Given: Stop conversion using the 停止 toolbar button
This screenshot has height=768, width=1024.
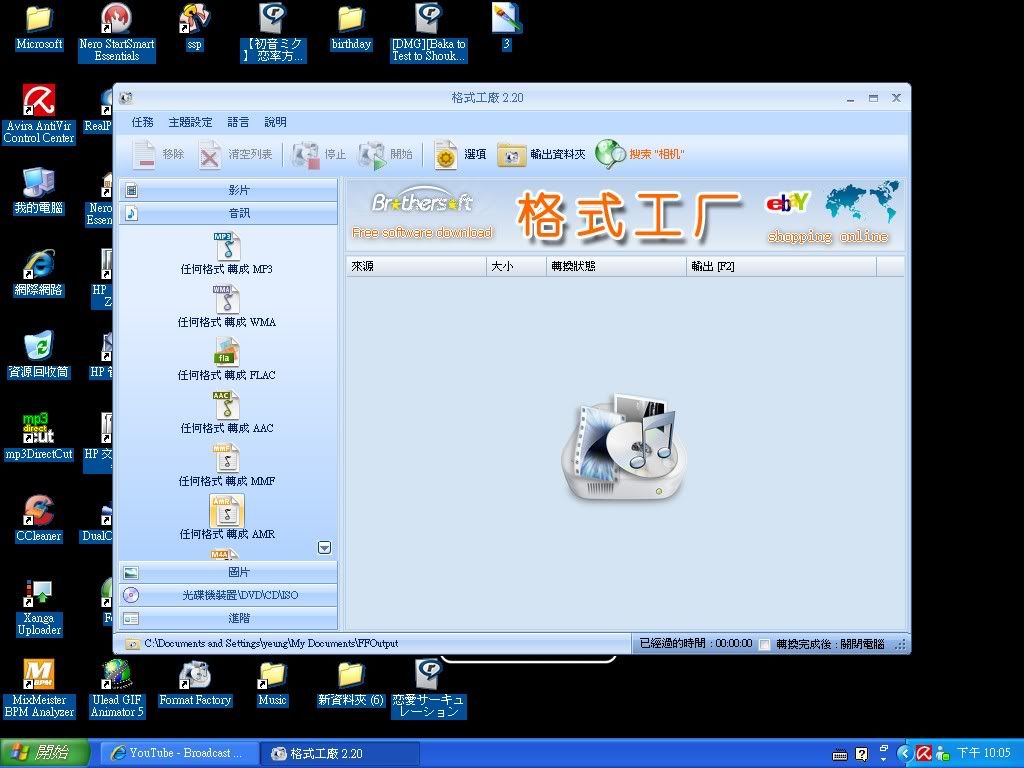Looking at the screenshot, I should coord(319,155).
